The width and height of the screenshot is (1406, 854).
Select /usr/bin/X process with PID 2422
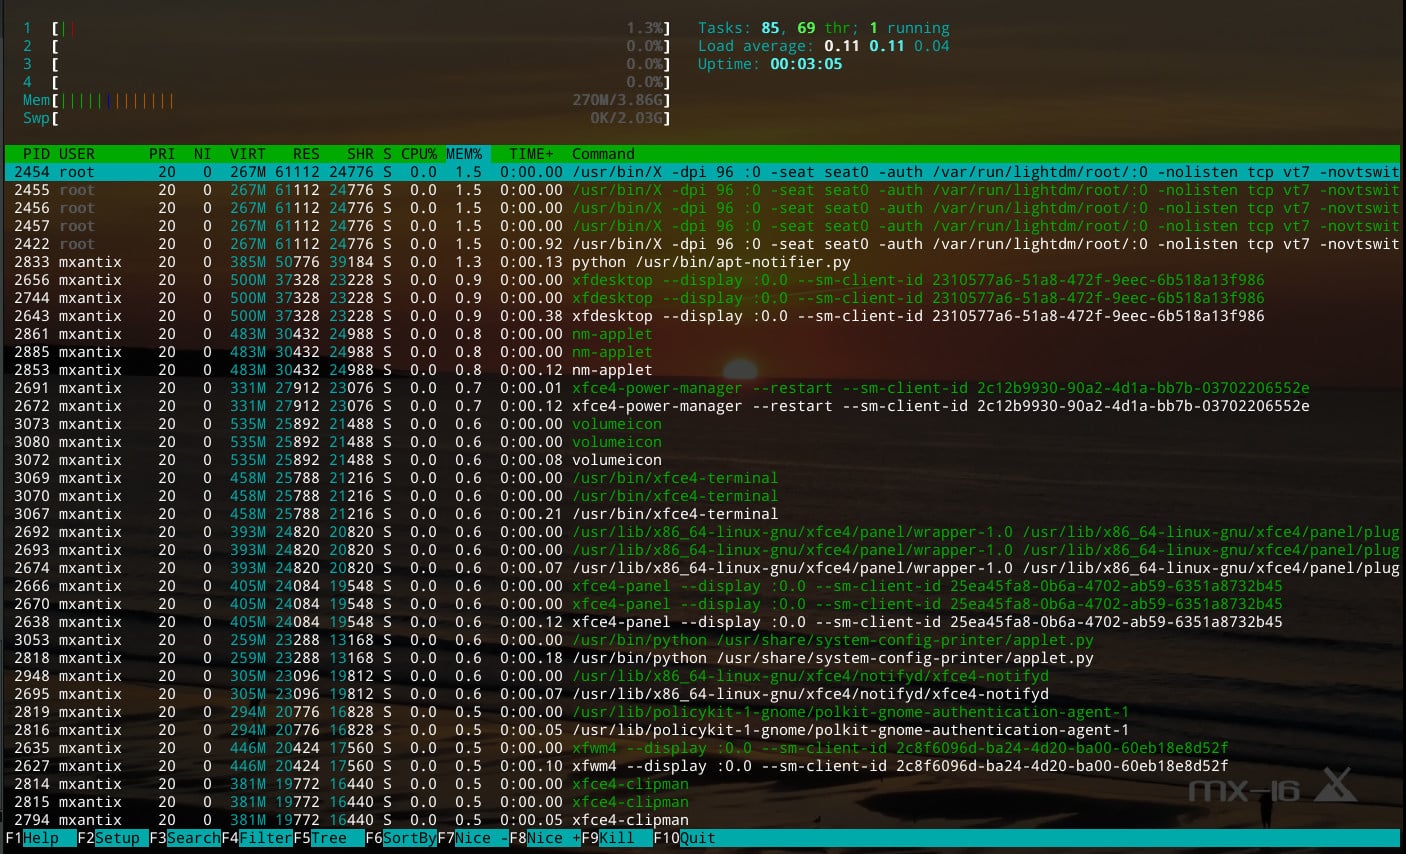(x=702, y=244)
